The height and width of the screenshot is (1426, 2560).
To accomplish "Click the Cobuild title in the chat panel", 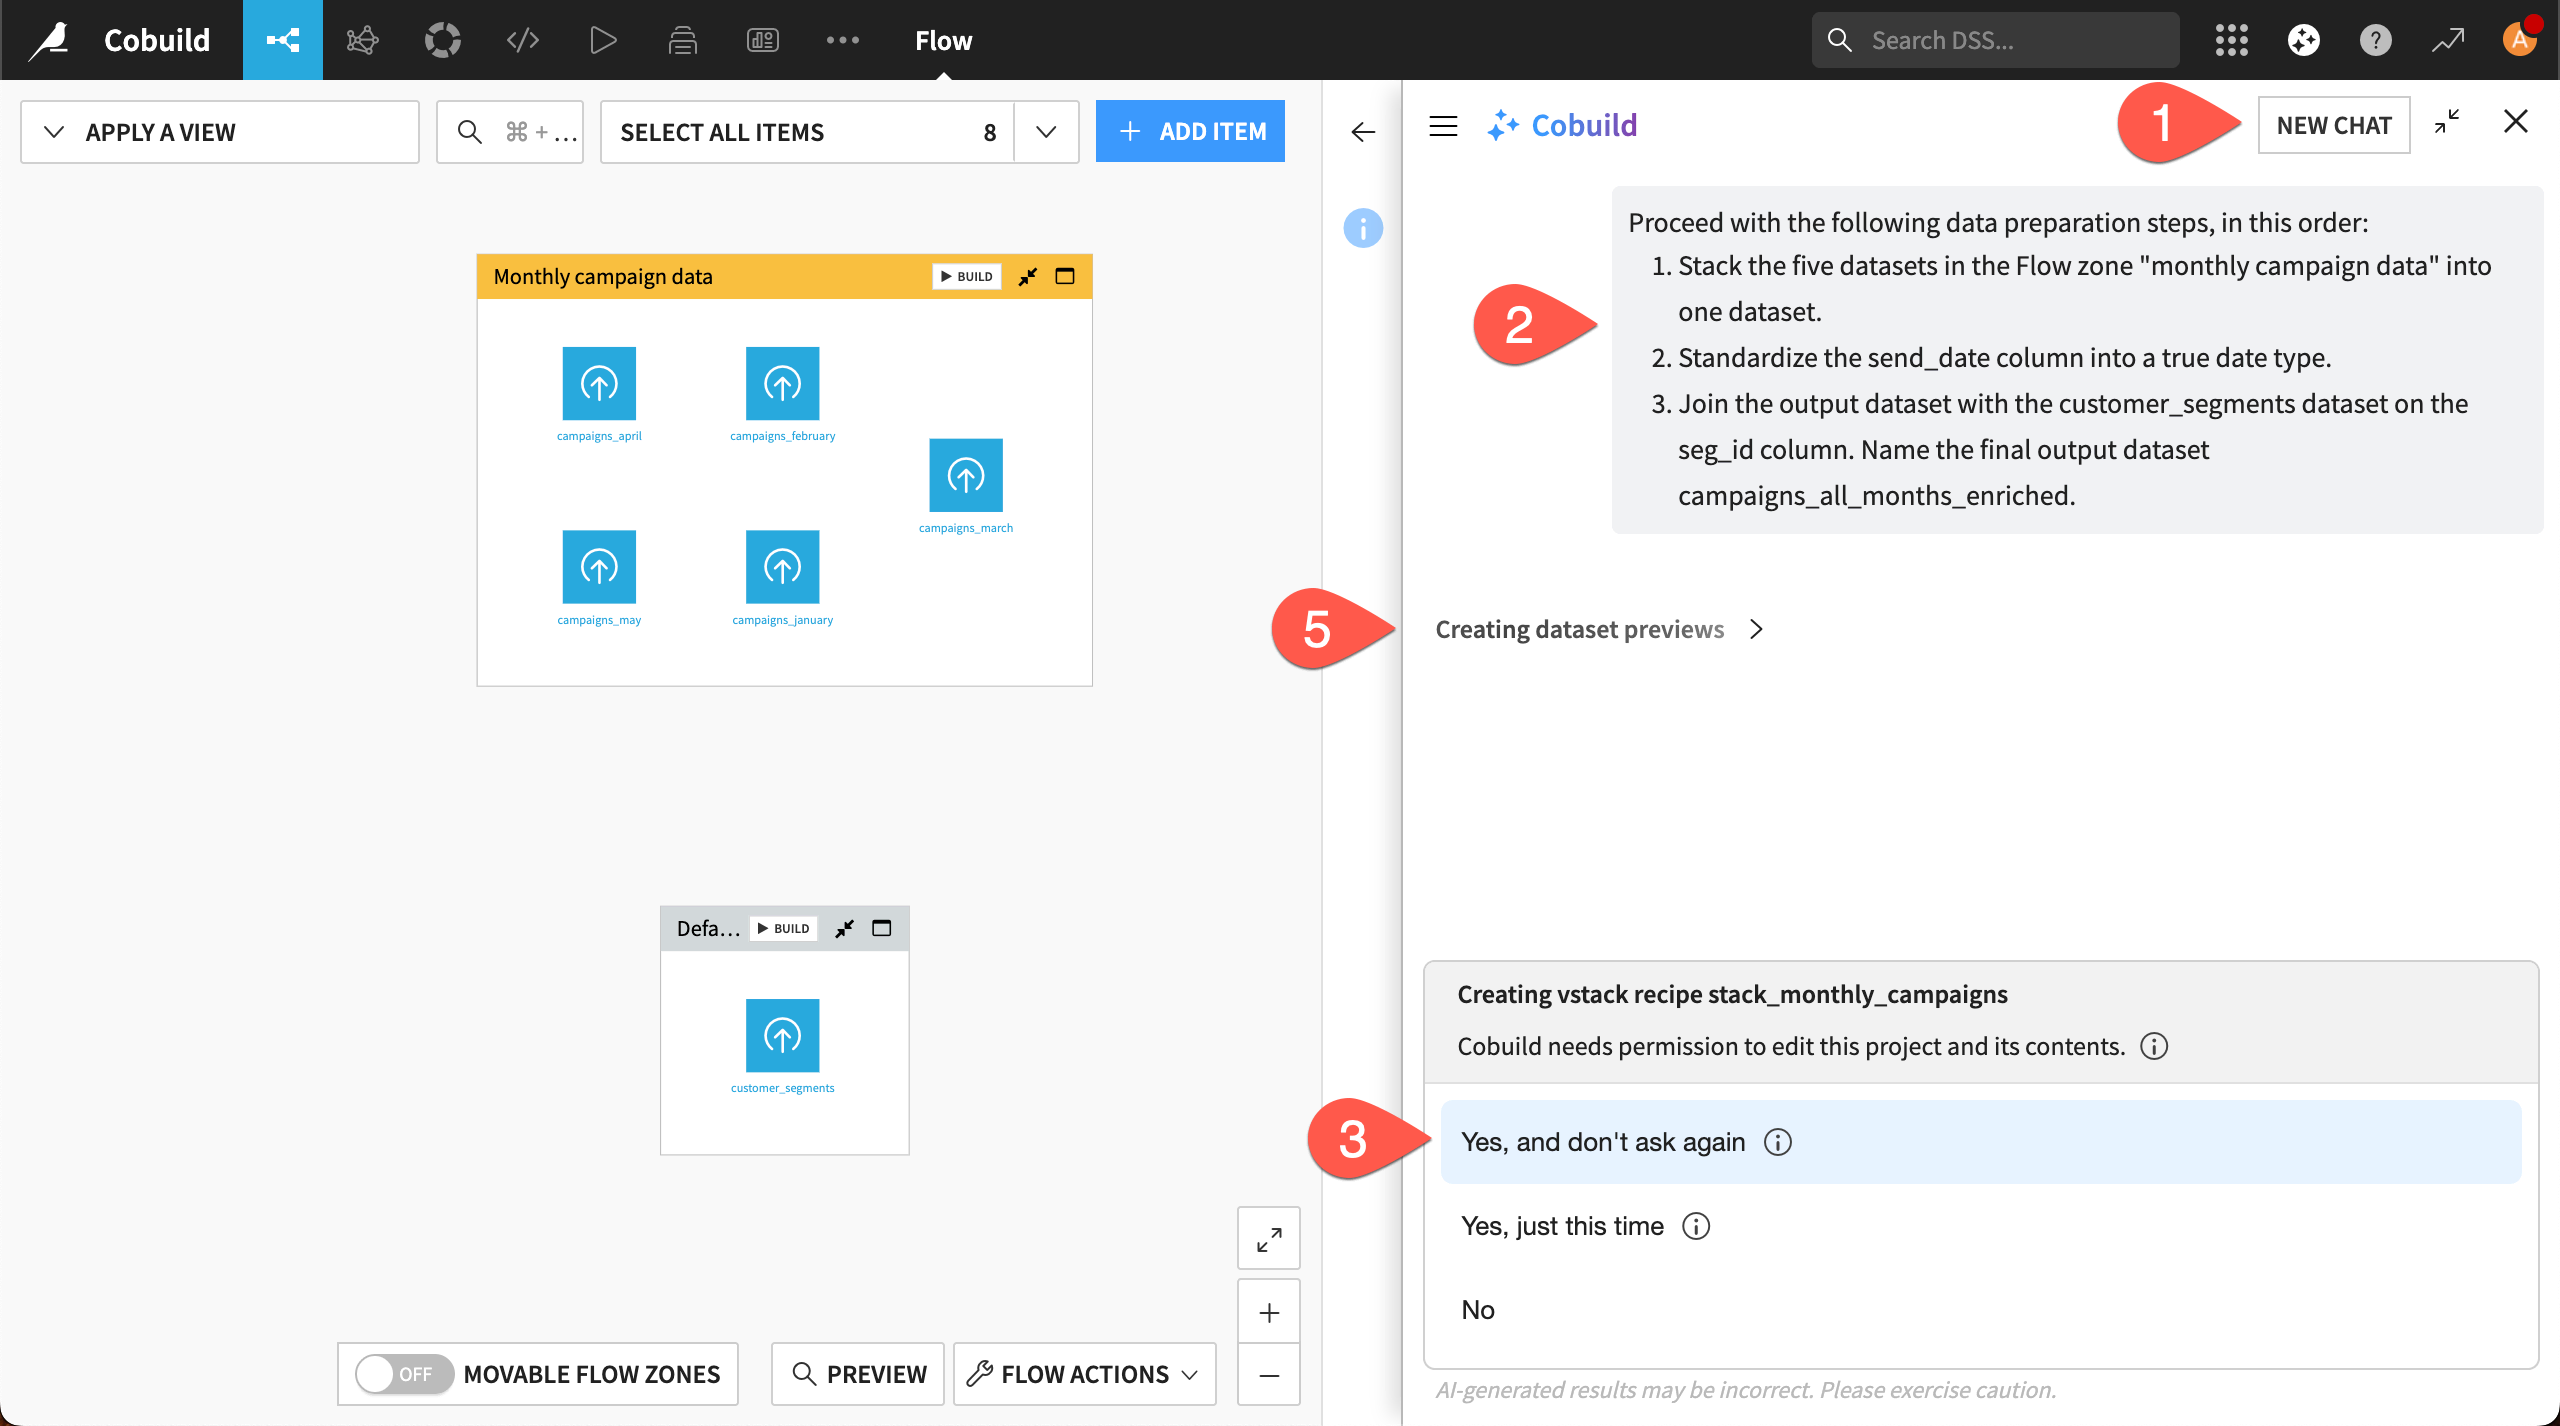I will 1584,125.
